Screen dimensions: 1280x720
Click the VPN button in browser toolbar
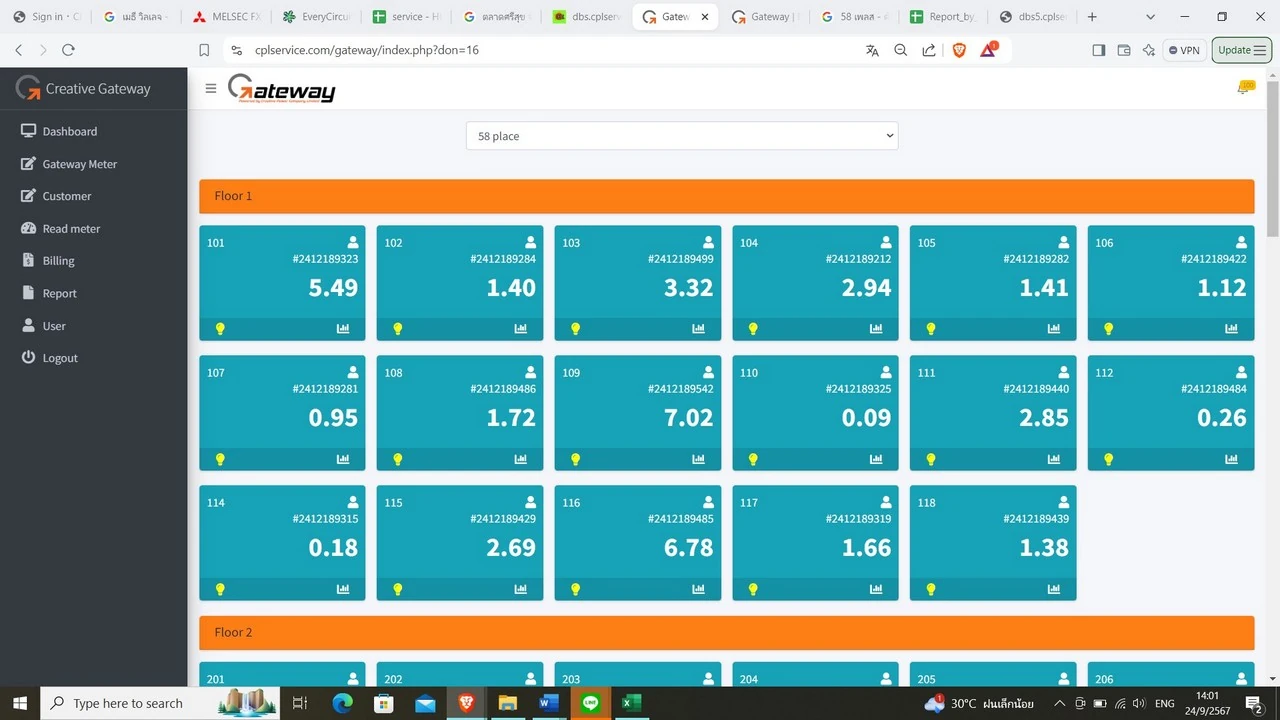pos(1185,50)
